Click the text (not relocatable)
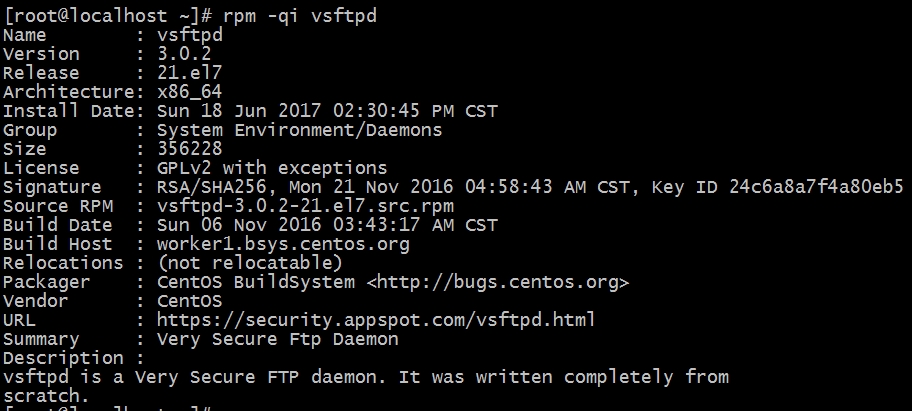The width and height of the screenshot is (912, 411). (250, 263)
